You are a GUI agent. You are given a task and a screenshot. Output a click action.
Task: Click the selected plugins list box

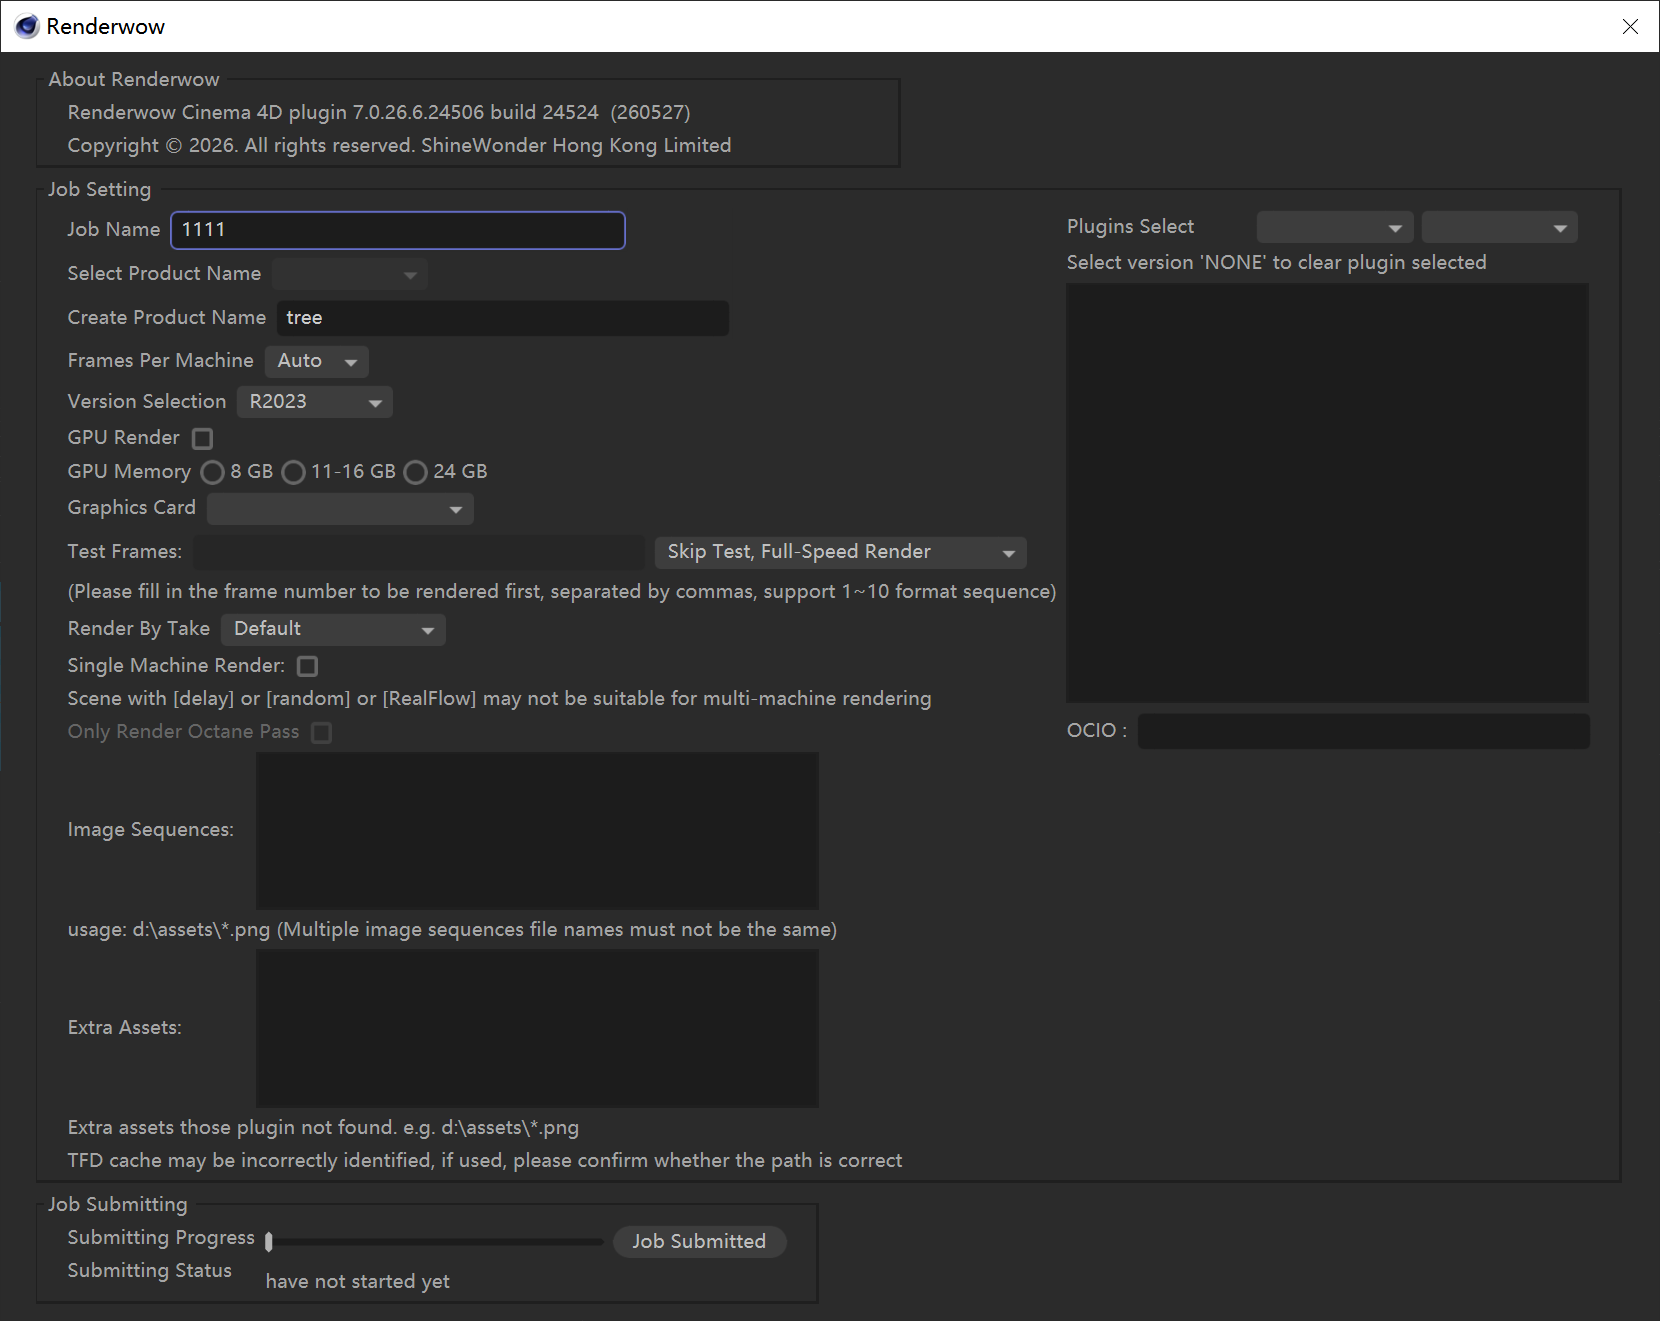pyautogui.click(x=1328, y=493)
